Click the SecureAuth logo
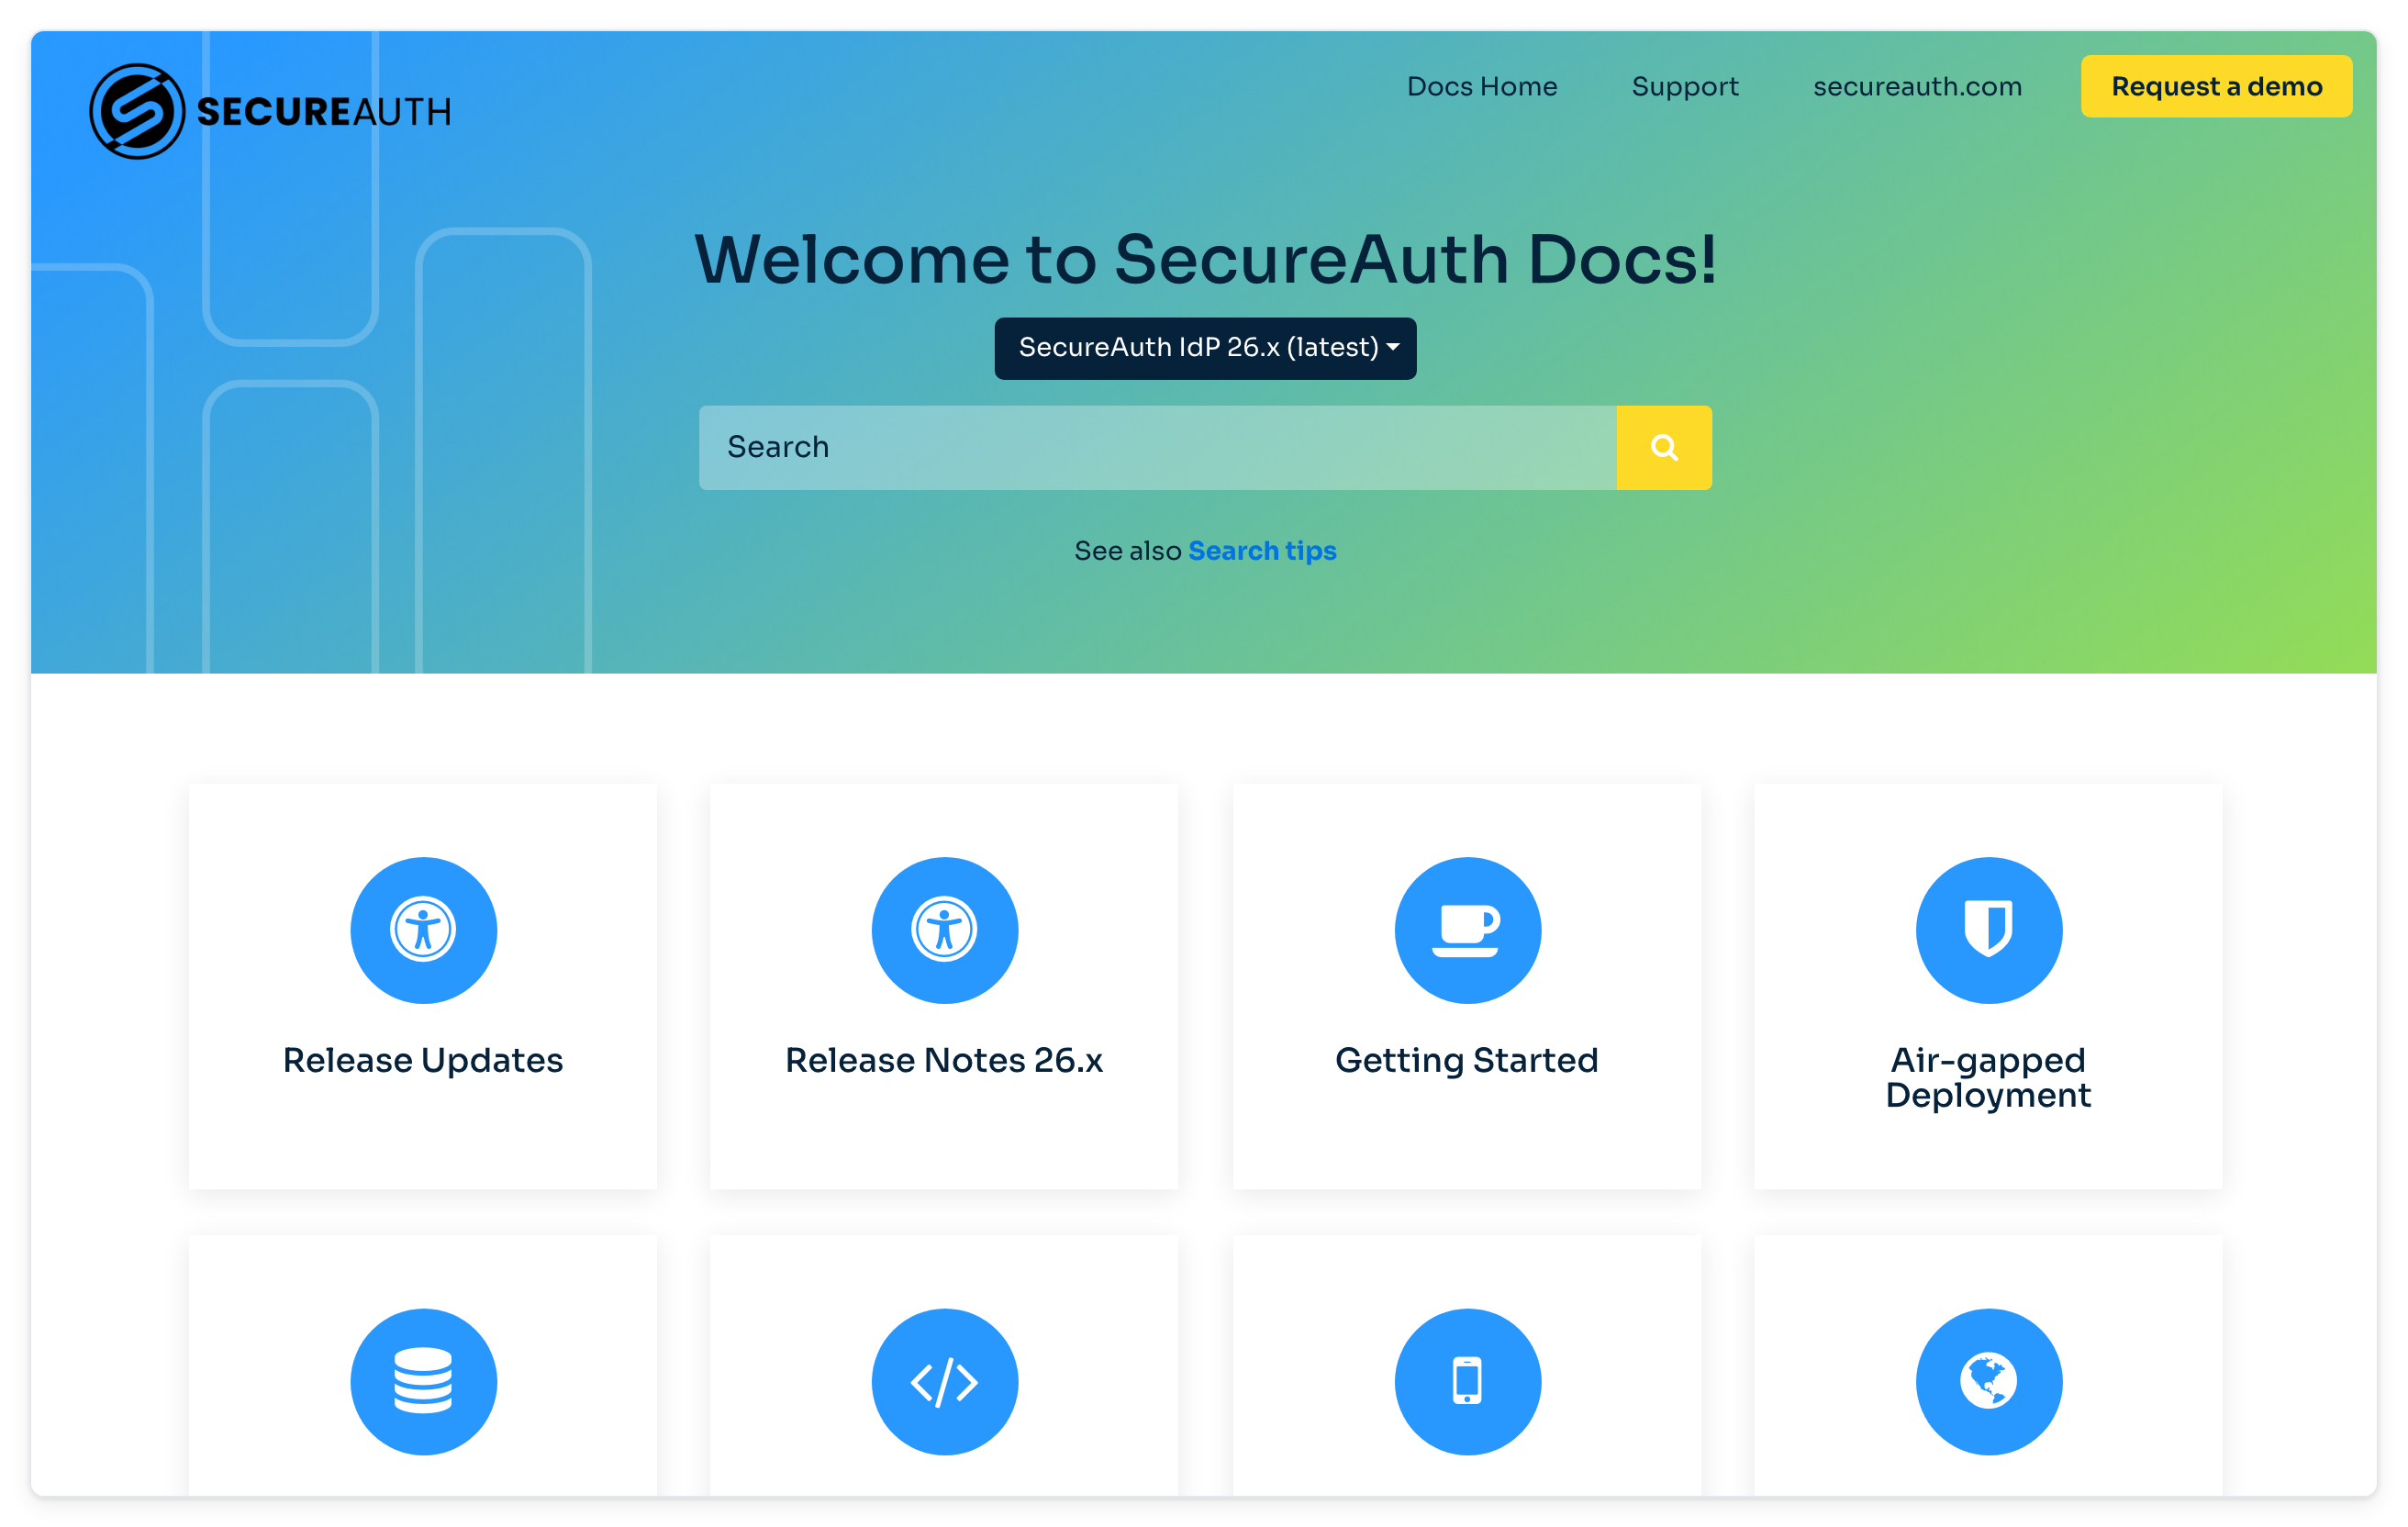 (x=270, y=111)
